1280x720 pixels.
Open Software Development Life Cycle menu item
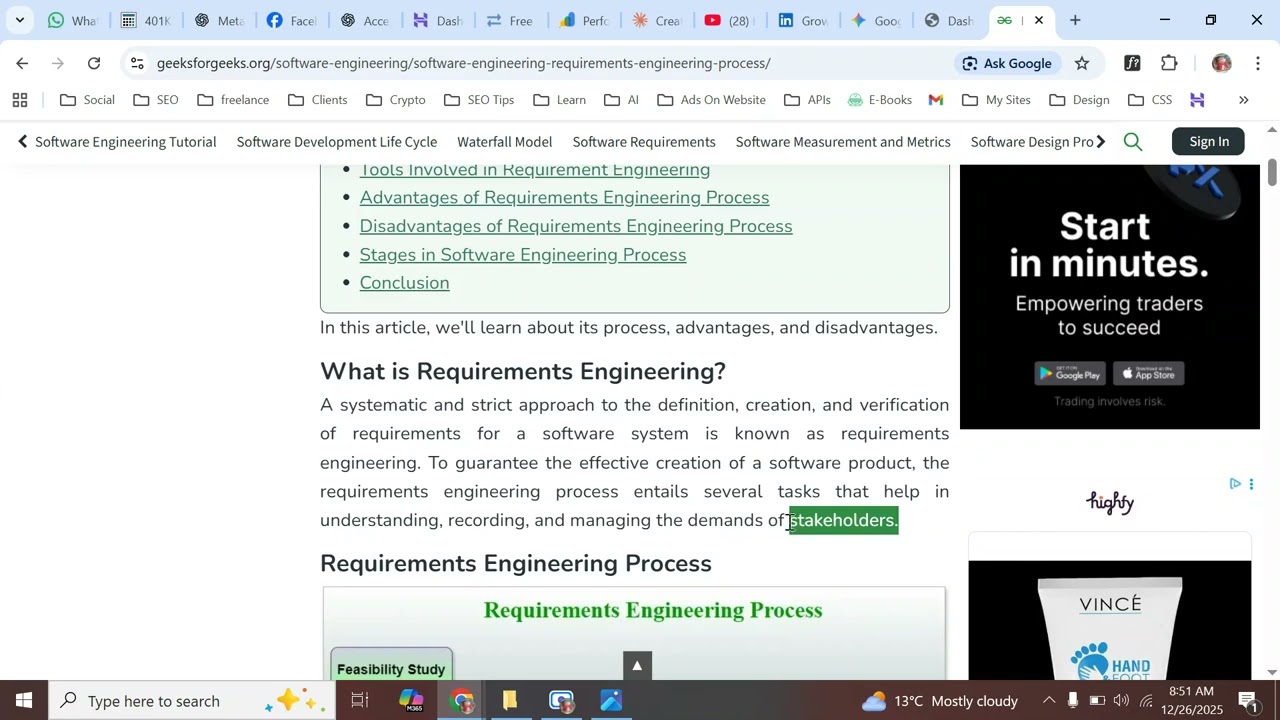[x=337, y=142]
